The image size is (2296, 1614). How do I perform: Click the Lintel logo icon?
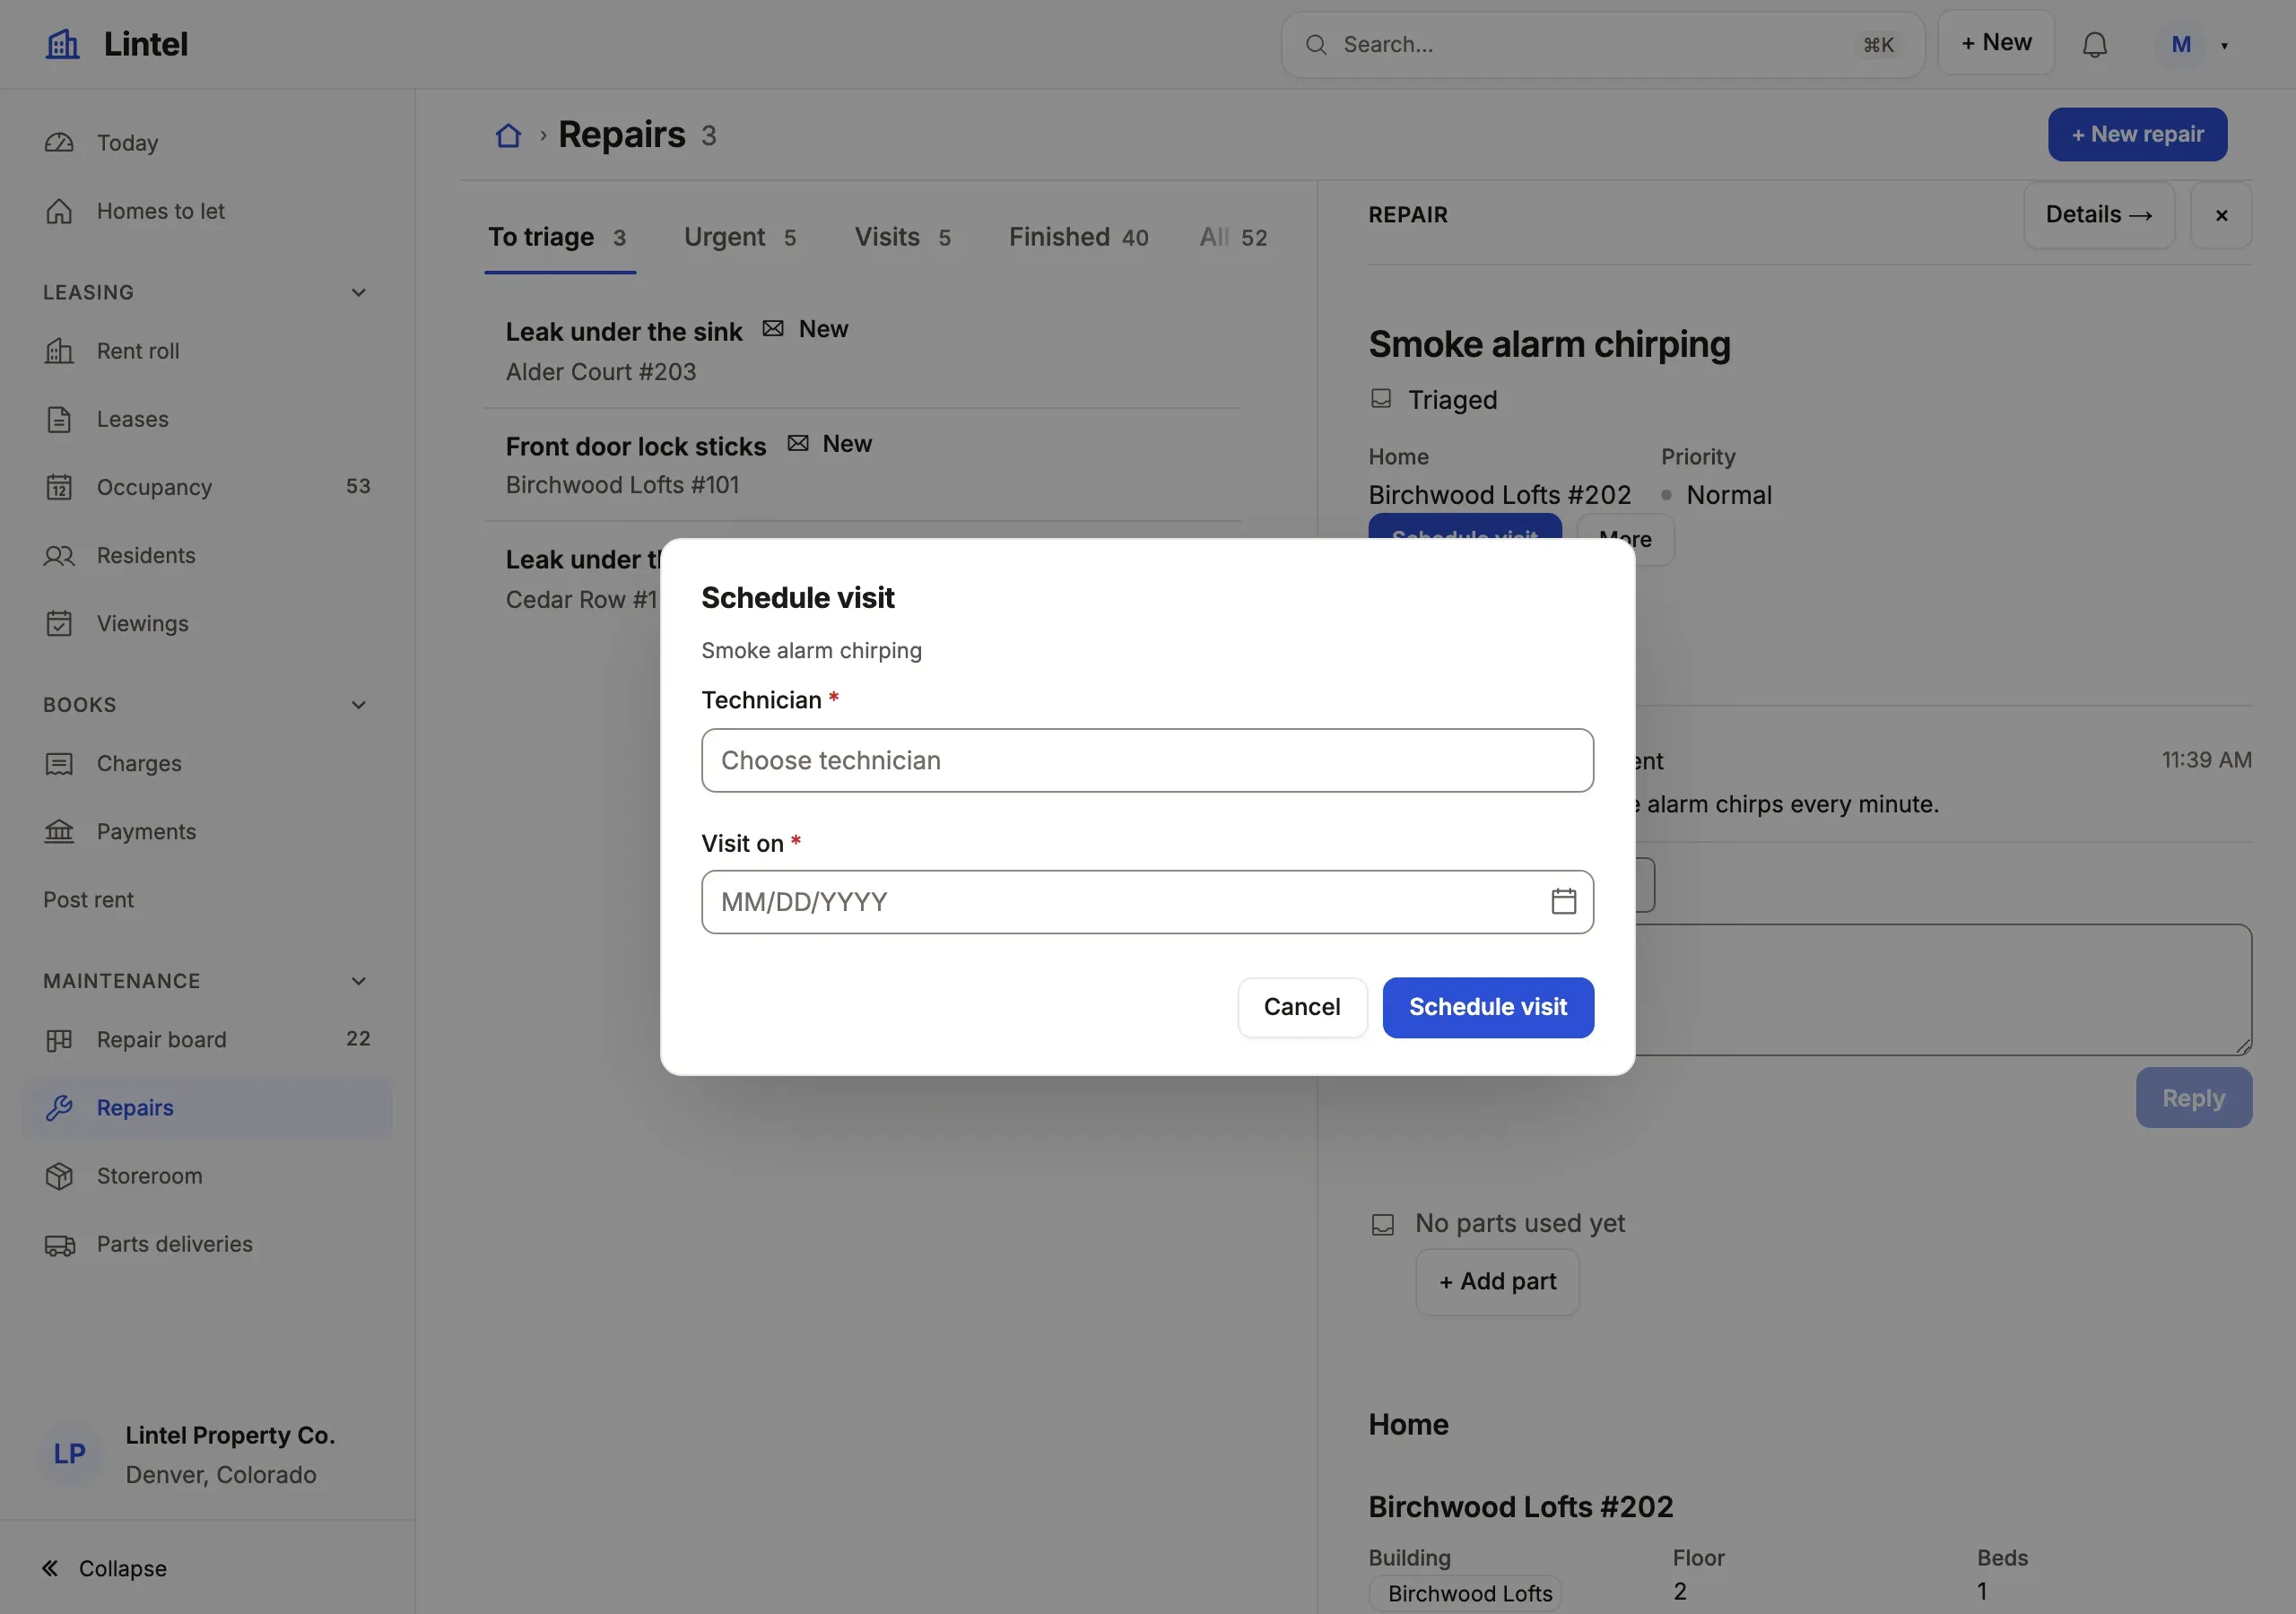pyautogui.click(x=62, y=44)
